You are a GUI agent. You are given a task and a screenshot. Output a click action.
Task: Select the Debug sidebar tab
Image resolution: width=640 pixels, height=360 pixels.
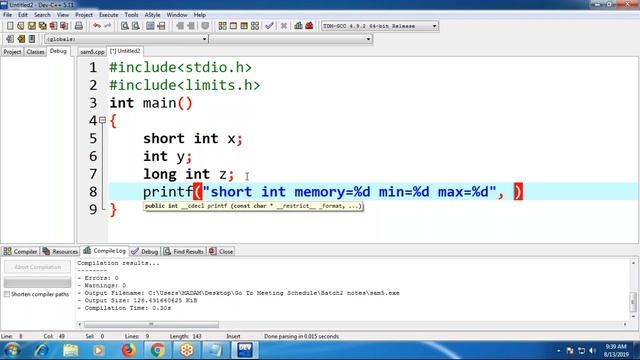coord(58,51)
